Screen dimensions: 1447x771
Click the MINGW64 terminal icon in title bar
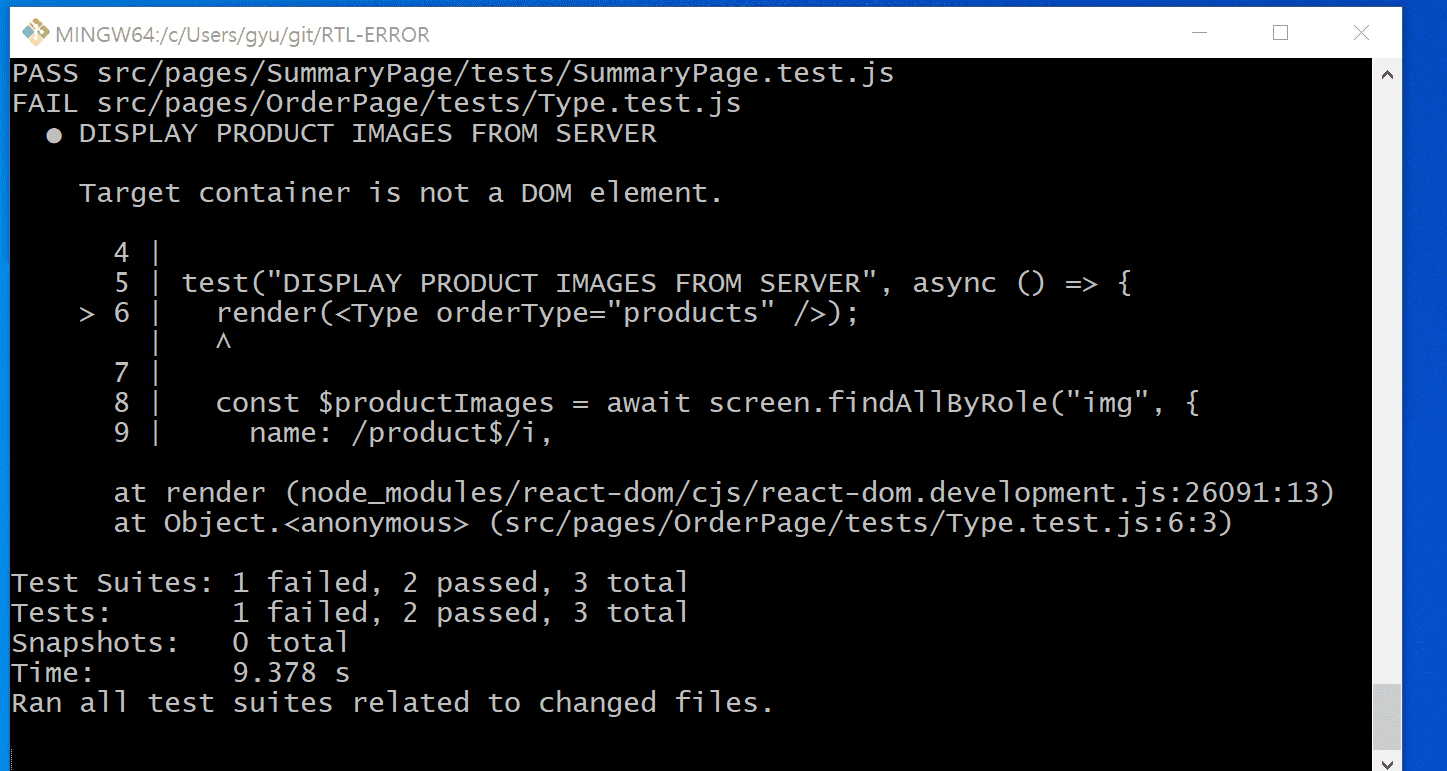click(35, 33)
